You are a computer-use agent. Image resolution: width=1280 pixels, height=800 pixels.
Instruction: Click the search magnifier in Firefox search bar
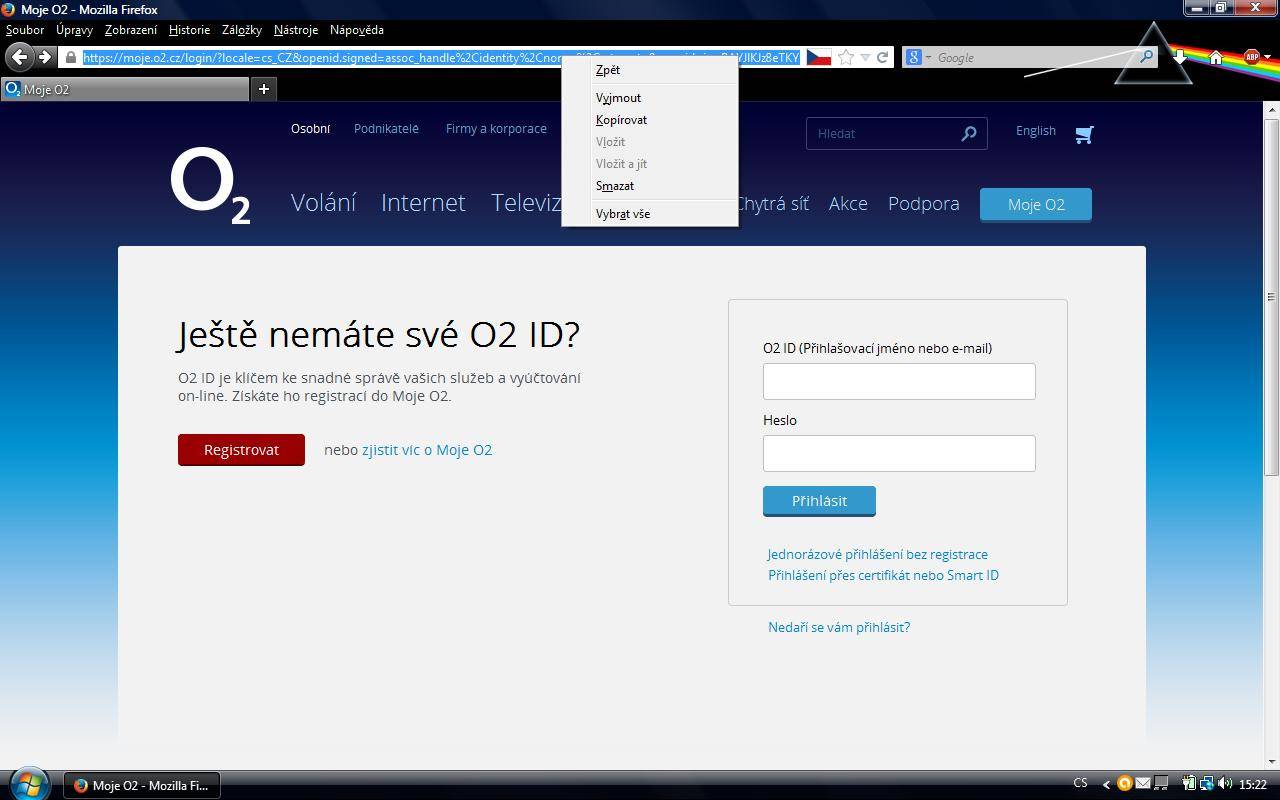[1146, 57]
